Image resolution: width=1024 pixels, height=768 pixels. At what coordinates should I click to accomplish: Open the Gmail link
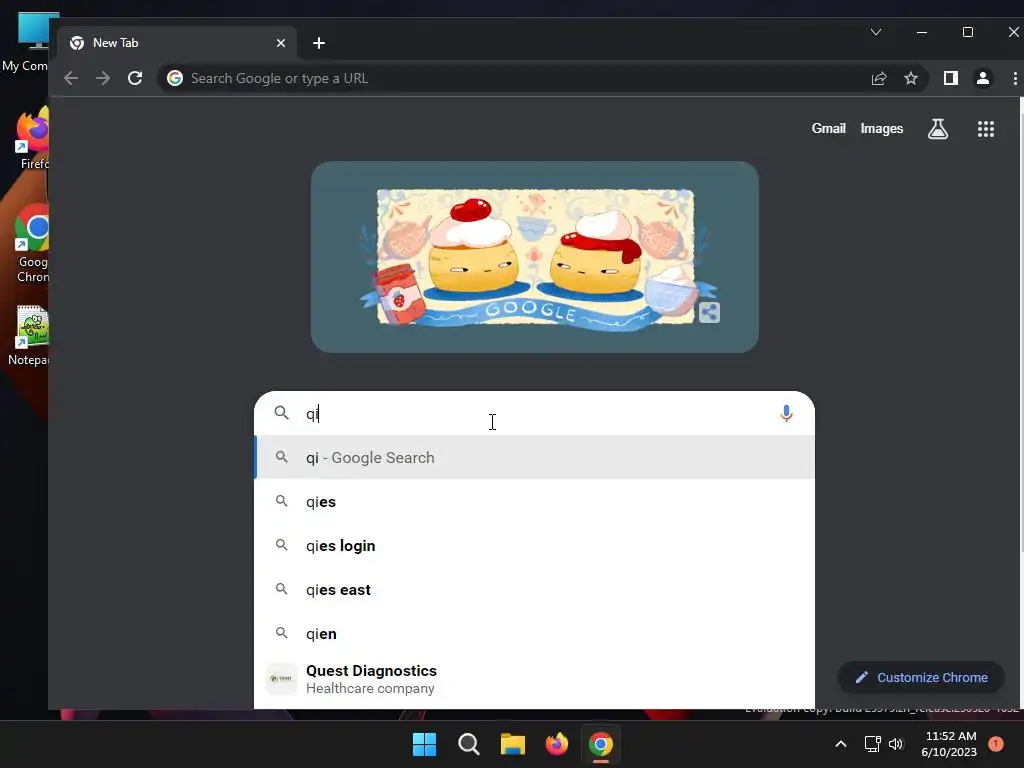coord(828,129)
